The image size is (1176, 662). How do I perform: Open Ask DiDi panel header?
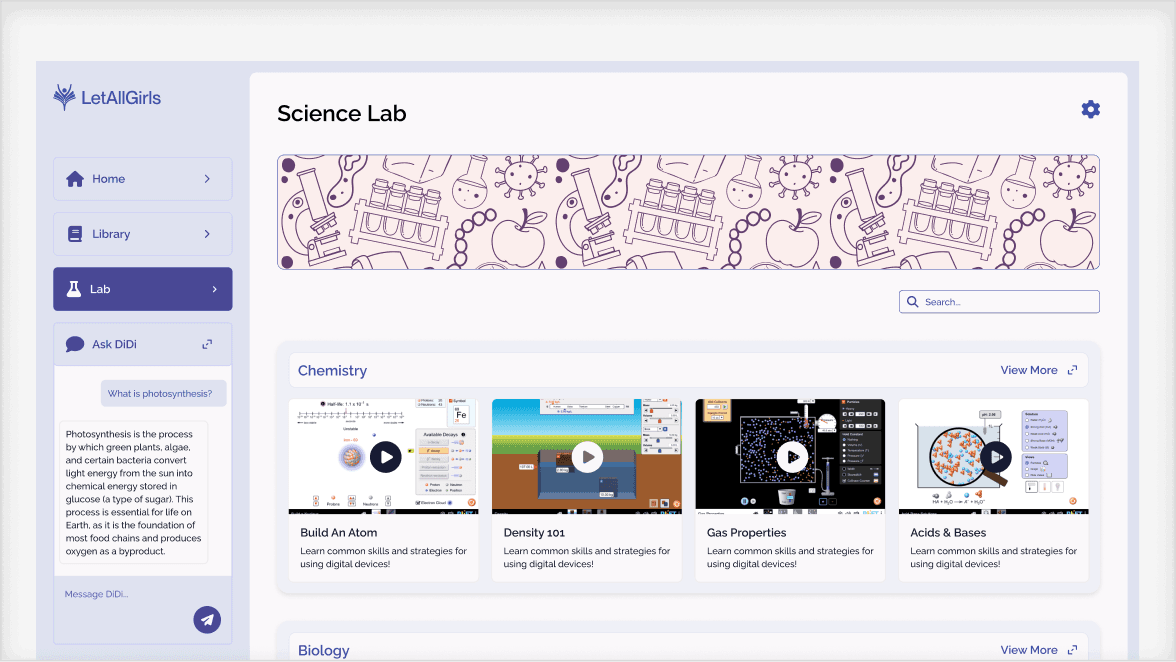[142, 344]
